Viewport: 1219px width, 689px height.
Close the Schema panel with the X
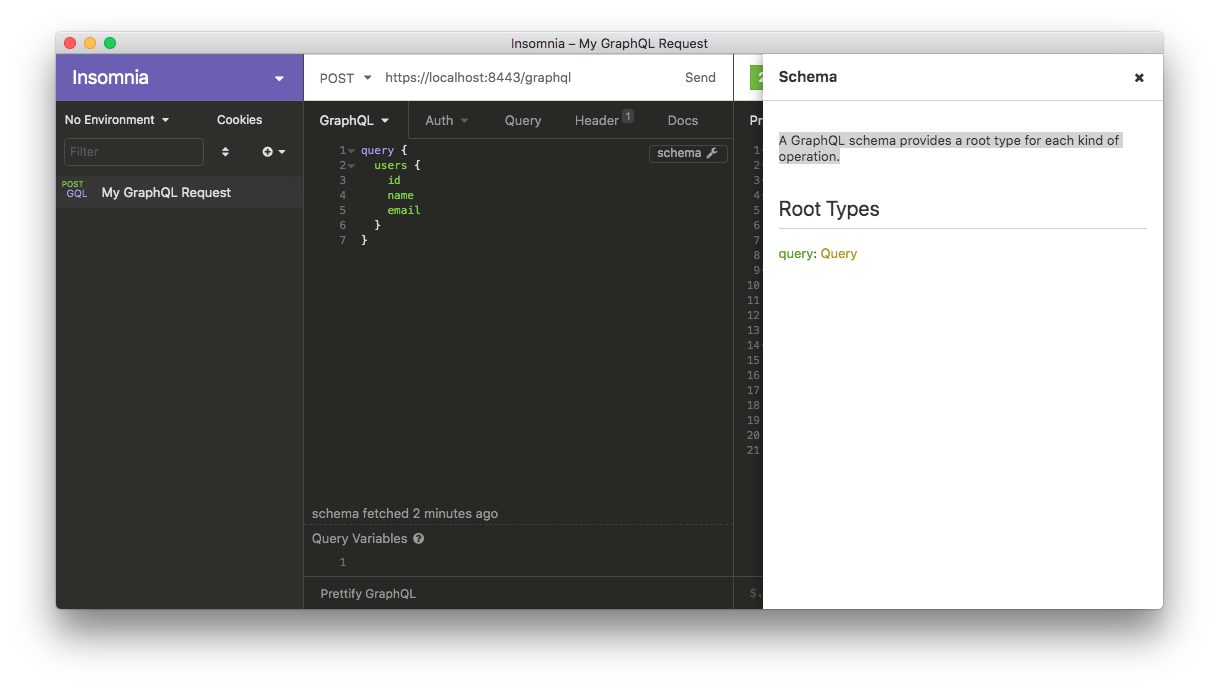click(1139, 78)
